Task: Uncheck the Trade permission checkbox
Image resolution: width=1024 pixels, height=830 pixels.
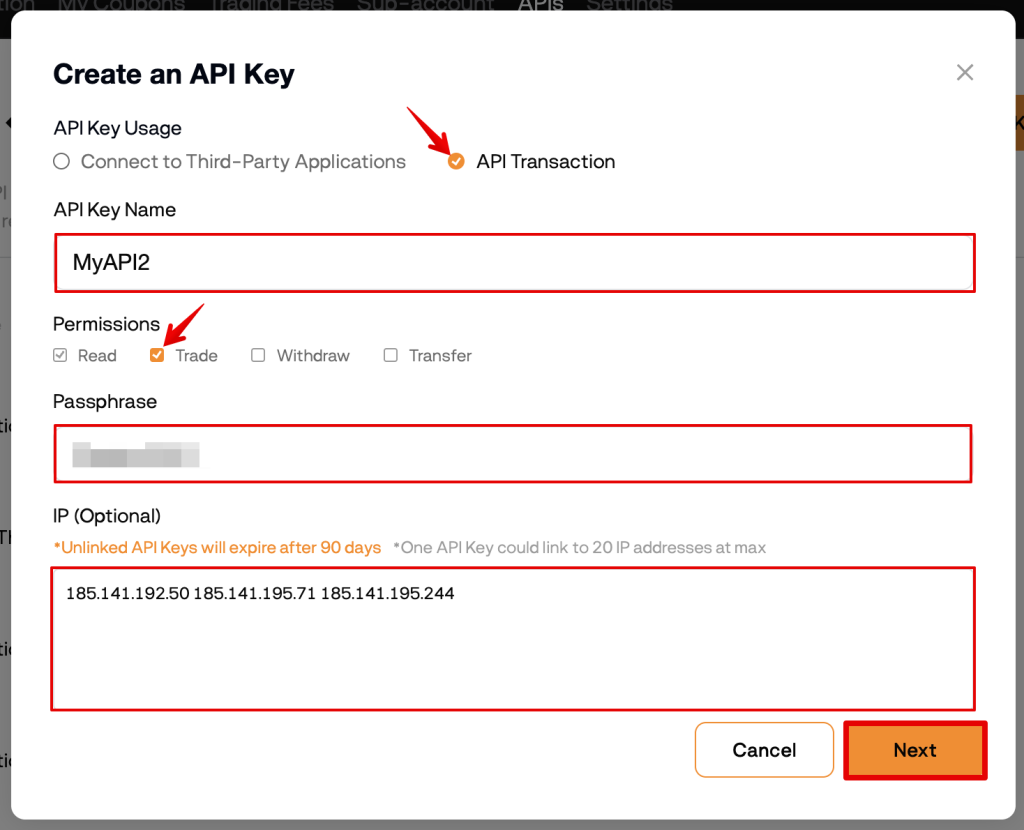Action: coord(157,355)
